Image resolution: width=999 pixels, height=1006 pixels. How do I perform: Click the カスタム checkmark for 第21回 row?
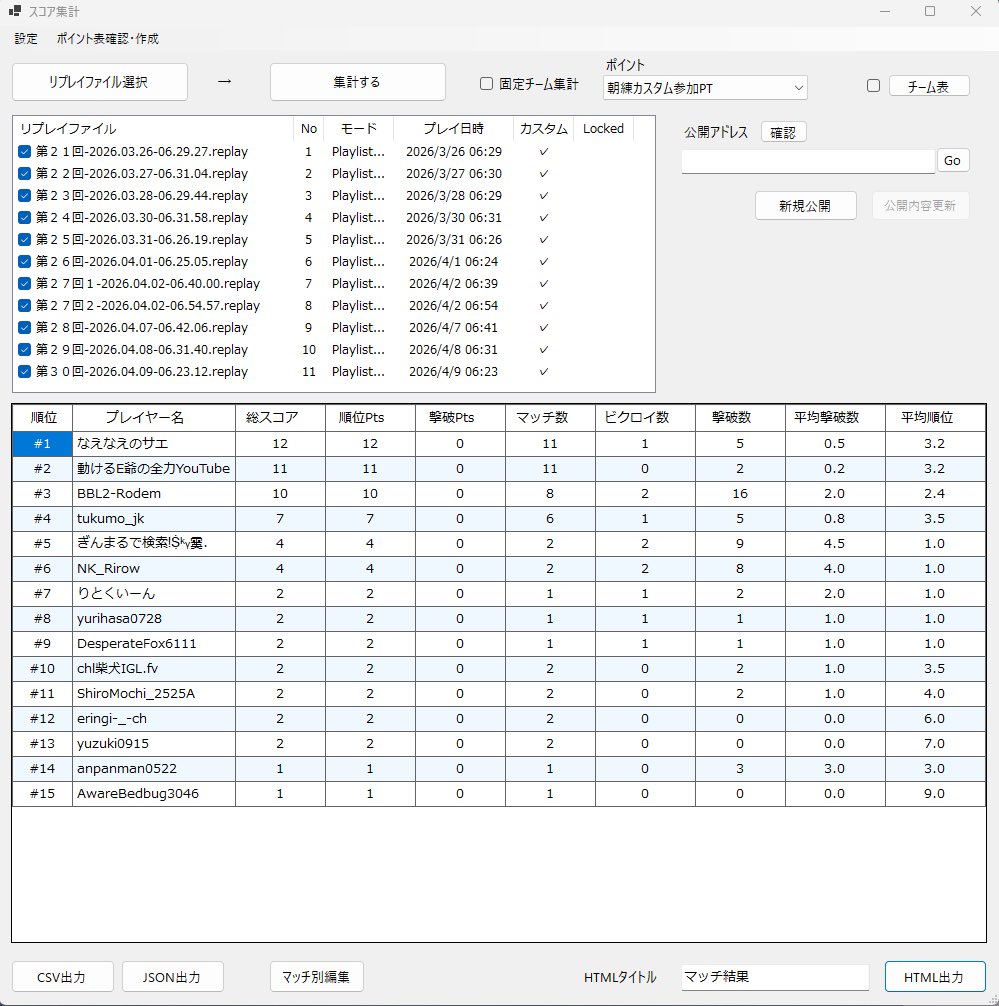click(x=543, y=152)
